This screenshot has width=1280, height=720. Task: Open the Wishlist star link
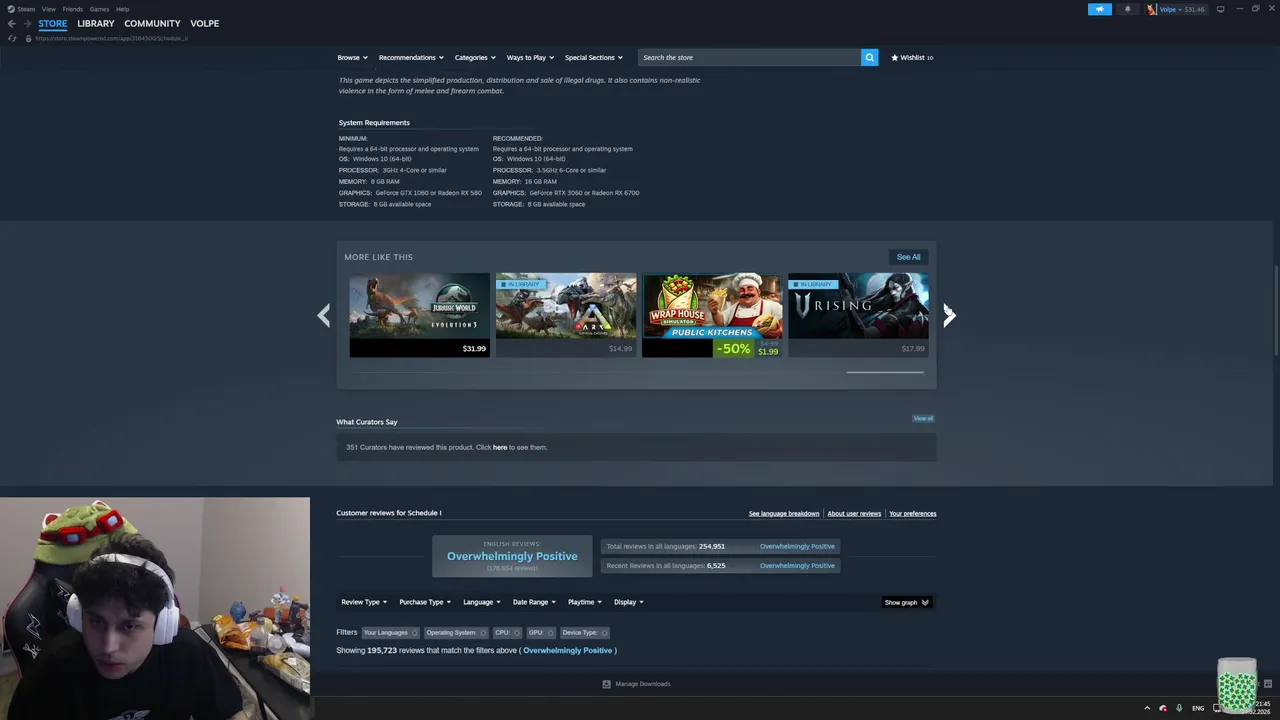(x=912, y=57)
